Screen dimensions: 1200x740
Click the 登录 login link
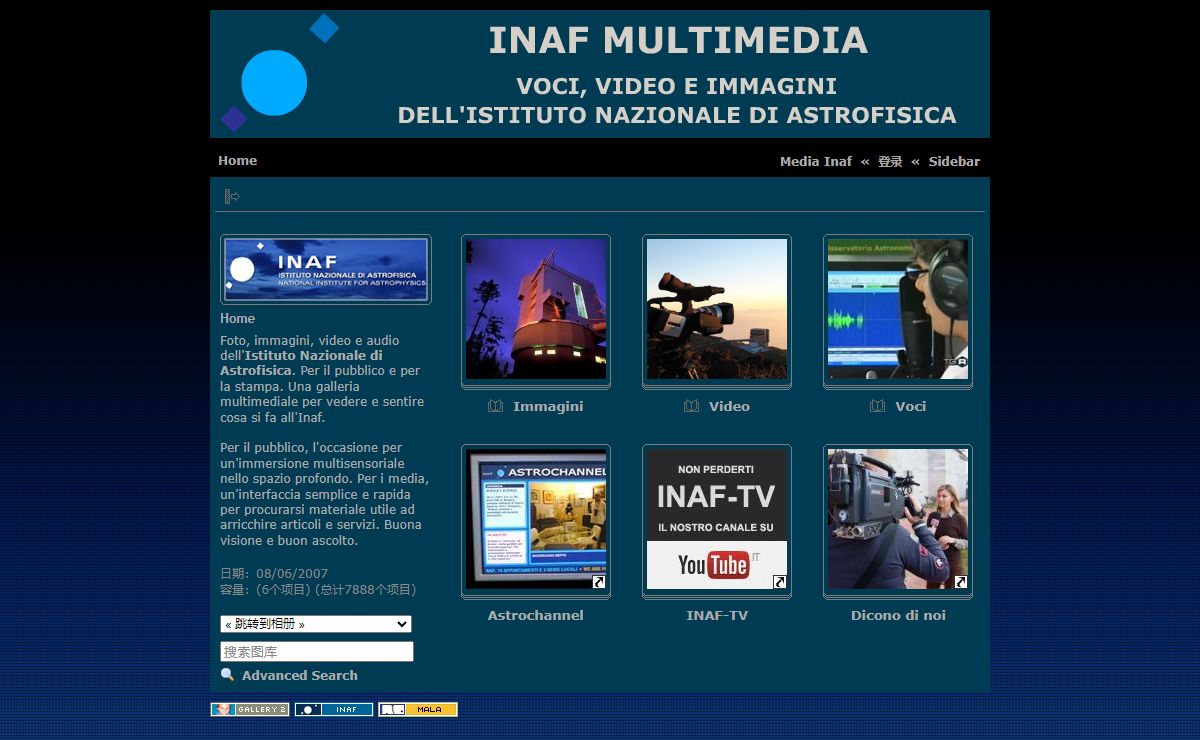click(890, 161)
